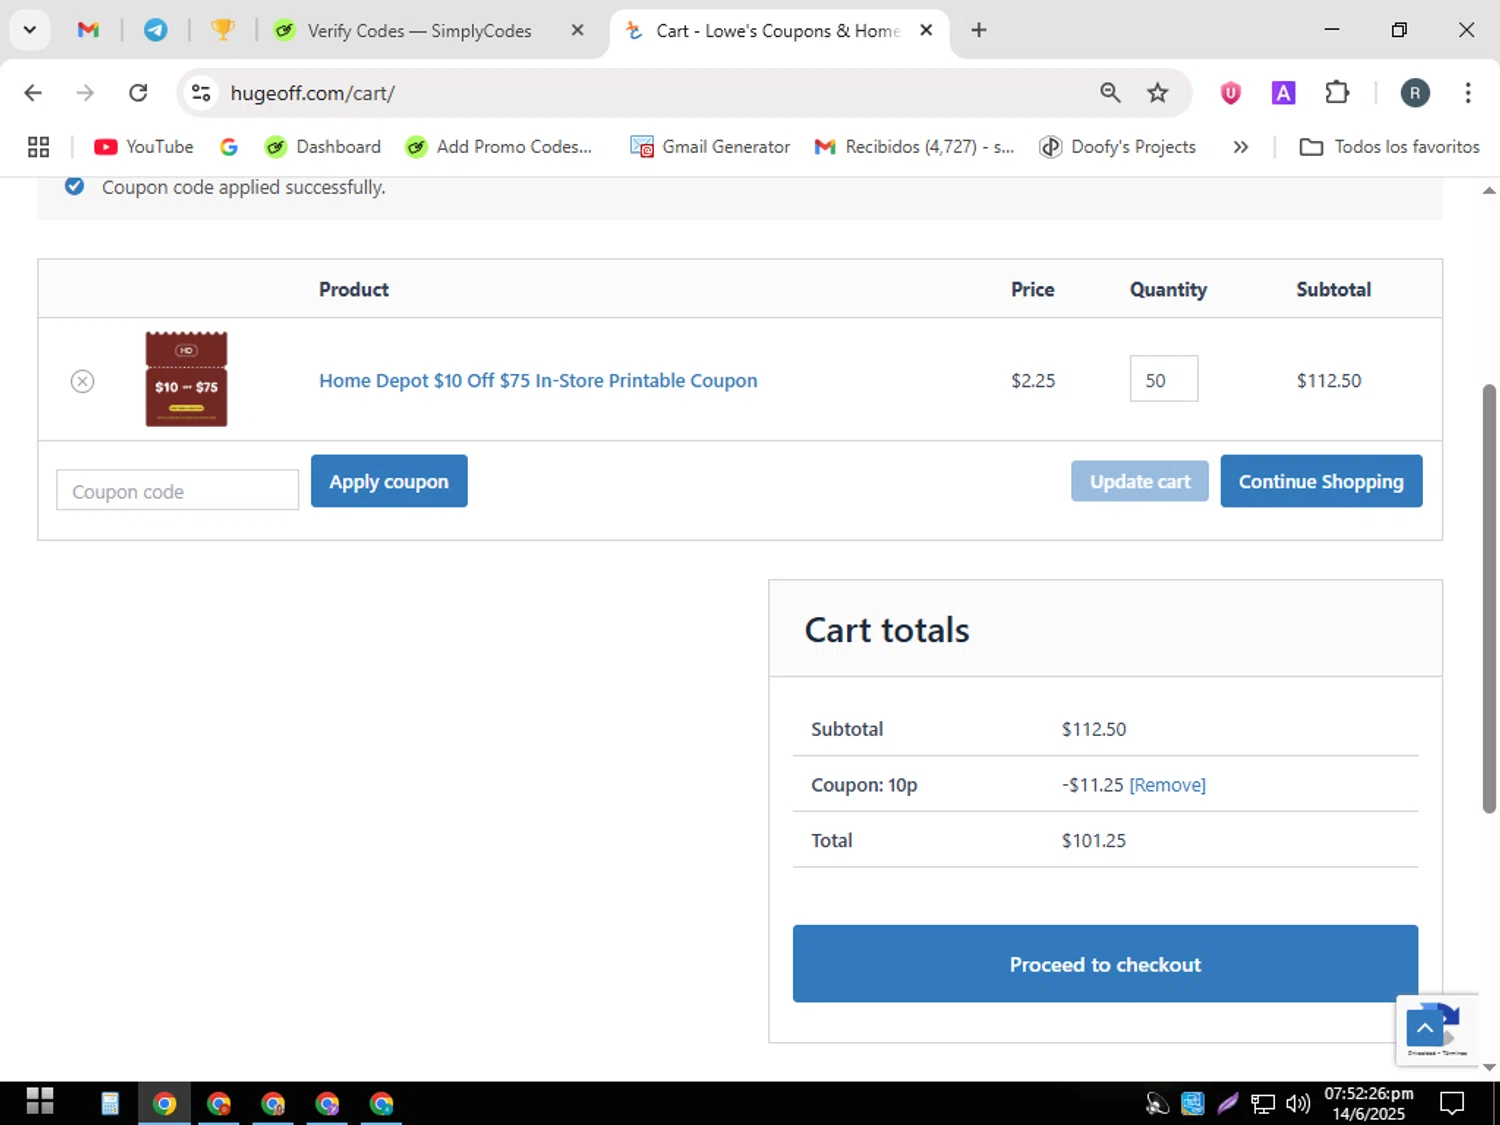This screenshot has height=1125, width=1500.
Task: Click Proceed to checkout
Action: tap(1105, 964)
